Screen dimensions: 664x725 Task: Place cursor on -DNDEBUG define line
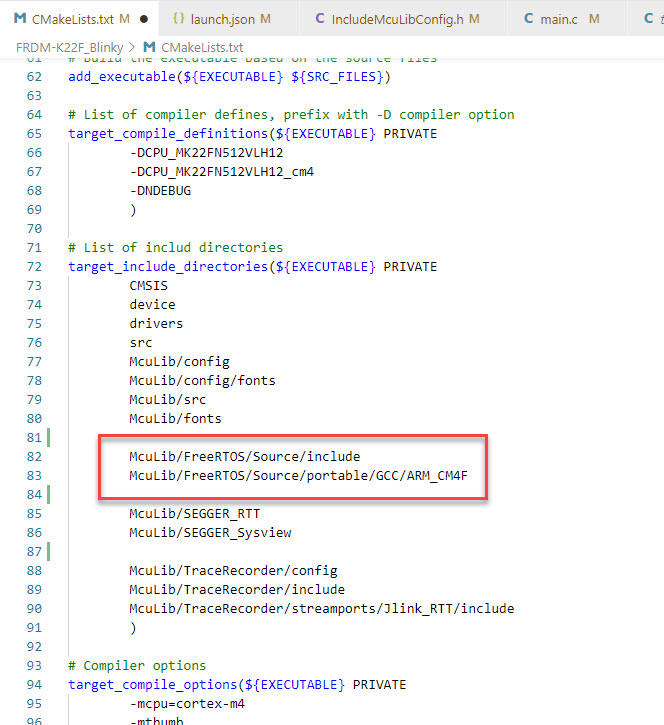pos(160,190)
